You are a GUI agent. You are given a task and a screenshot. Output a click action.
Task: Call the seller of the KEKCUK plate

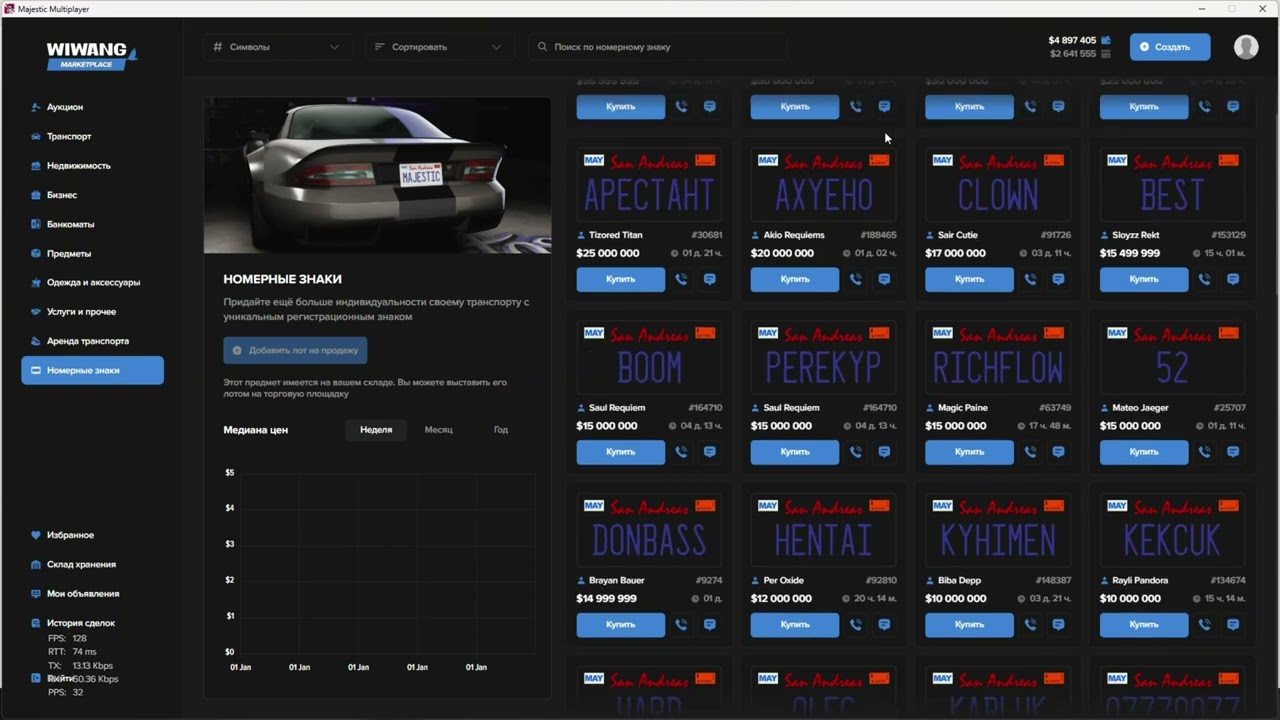pyautogui.click(x=1205, y=625)
